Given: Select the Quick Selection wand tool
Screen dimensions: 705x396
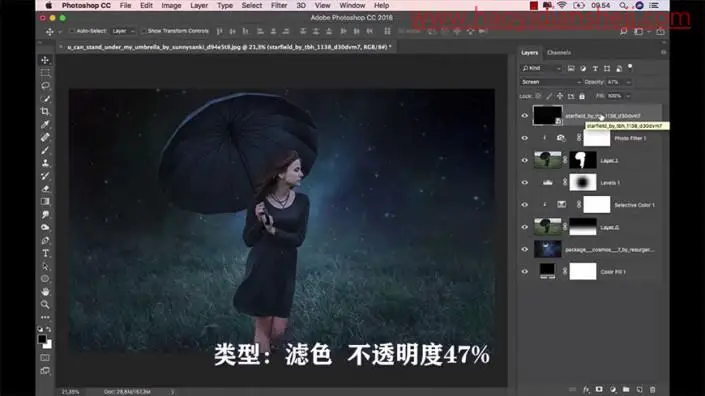Looking at the screenshot, I should [x=45, y=98].
